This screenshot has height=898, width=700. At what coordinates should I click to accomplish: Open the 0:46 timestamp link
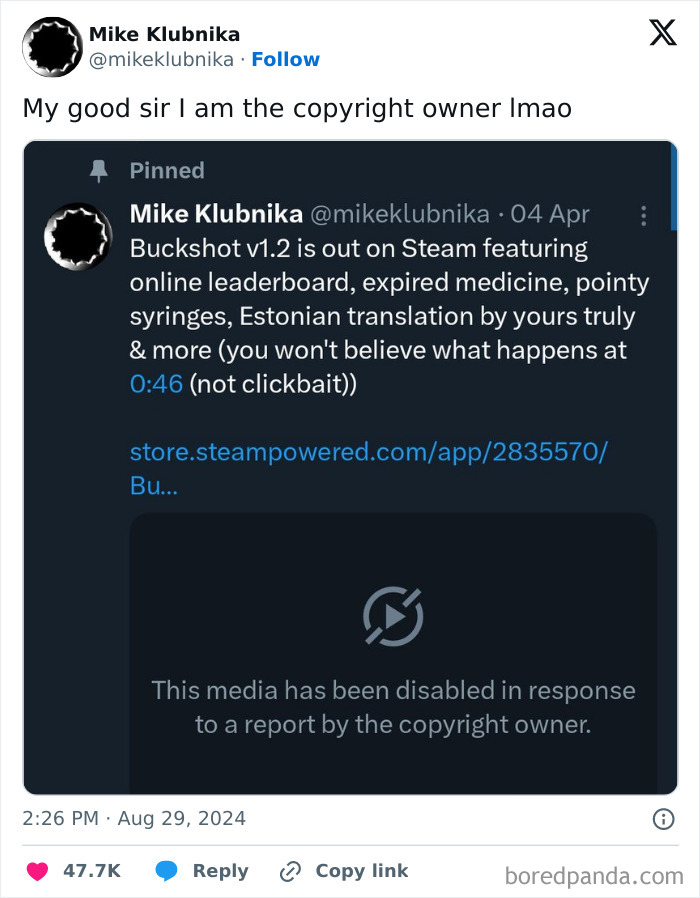pos(154,383)
